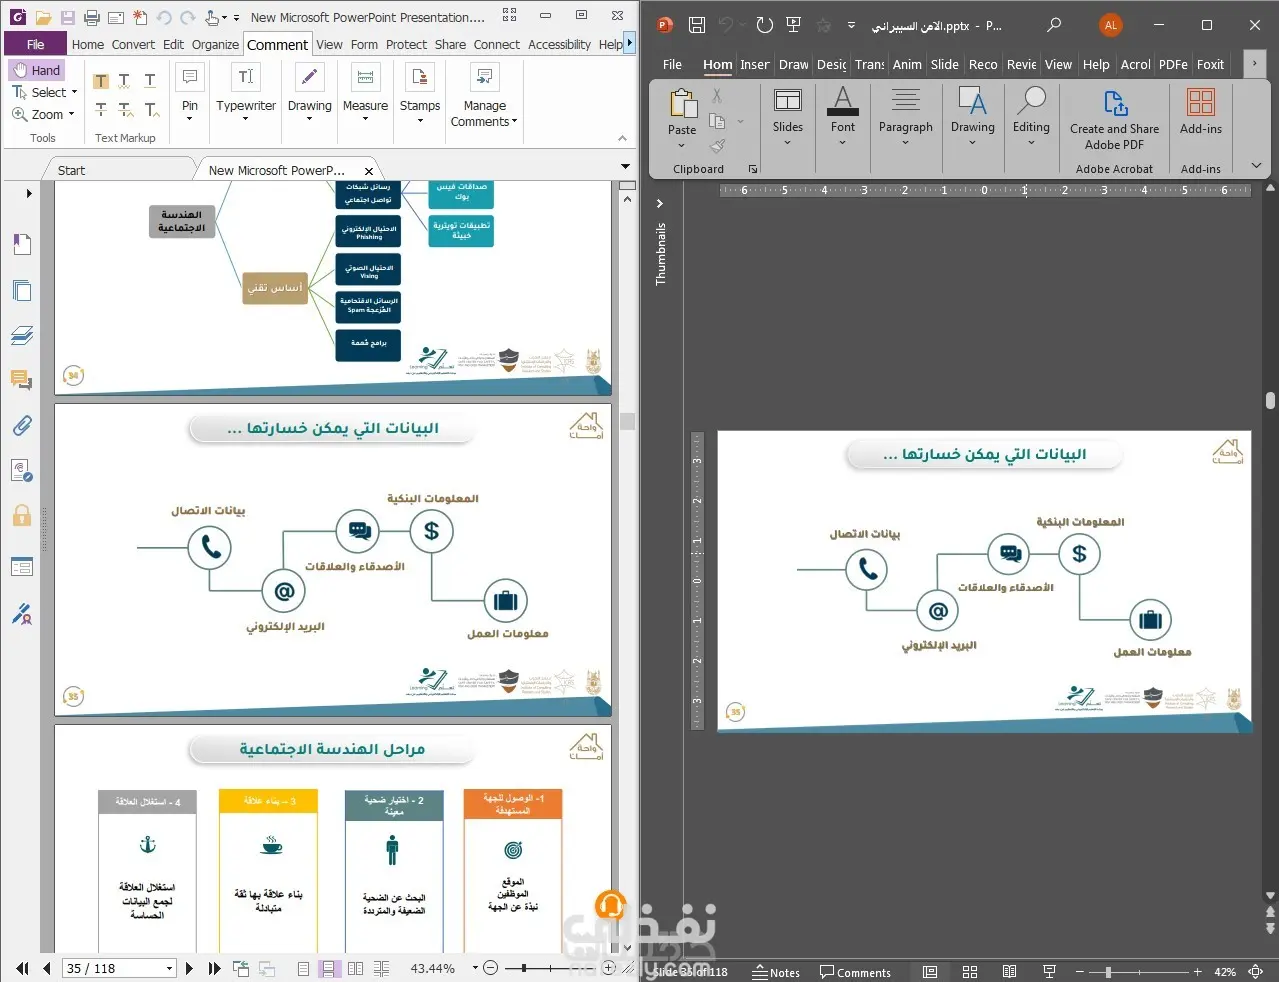This screenshot has width=1279, height=982.
Task: Open file icon in Foxit quick toolbar
Action: pyautogui.click(x=43, y=17)
